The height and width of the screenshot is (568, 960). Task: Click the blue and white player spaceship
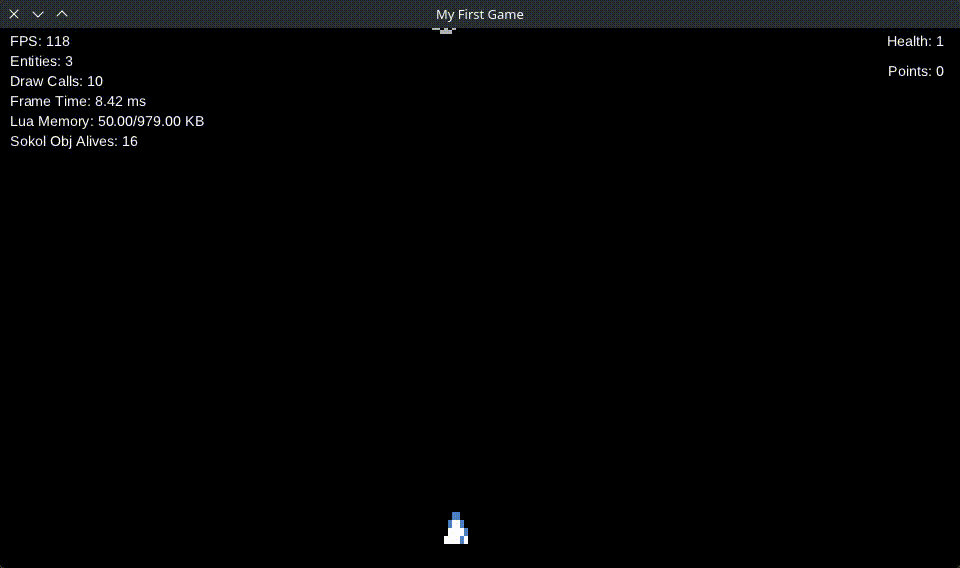pyautogui.click(x=456, y=529)
